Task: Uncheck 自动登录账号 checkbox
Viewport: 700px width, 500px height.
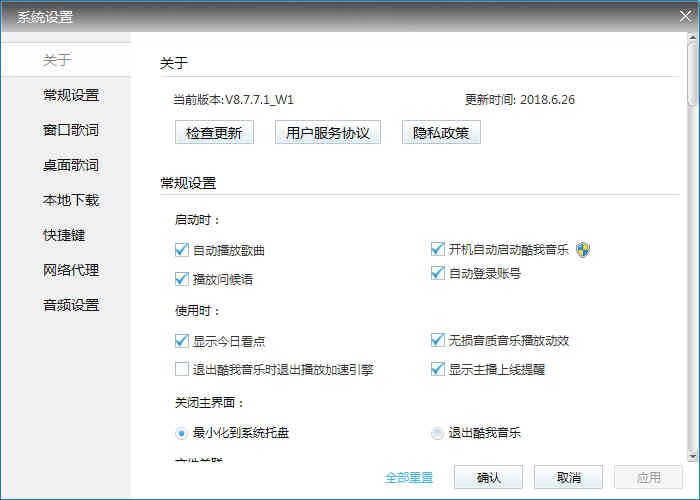Action: click(437, 273)
